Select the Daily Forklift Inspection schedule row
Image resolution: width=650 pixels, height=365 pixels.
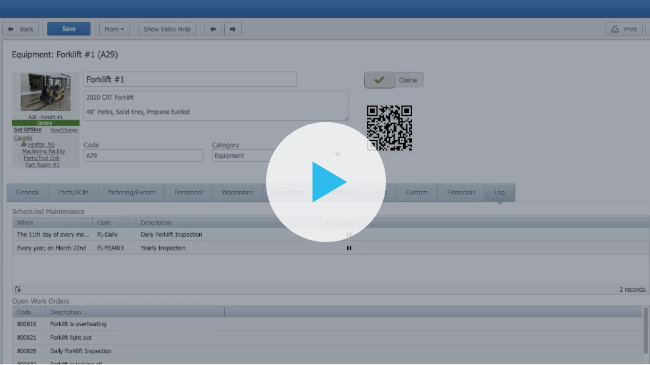[331, 234]
